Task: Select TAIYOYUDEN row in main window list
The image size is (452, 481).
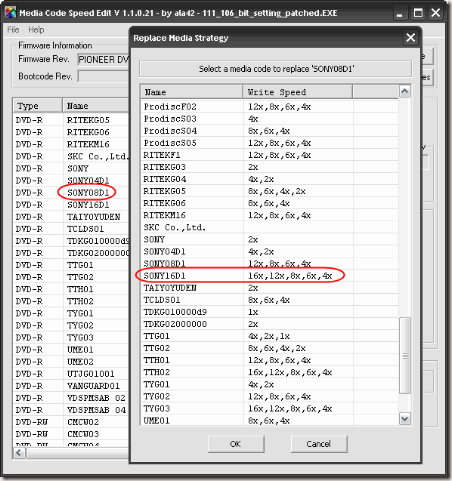Action: [x=71, y=217]
